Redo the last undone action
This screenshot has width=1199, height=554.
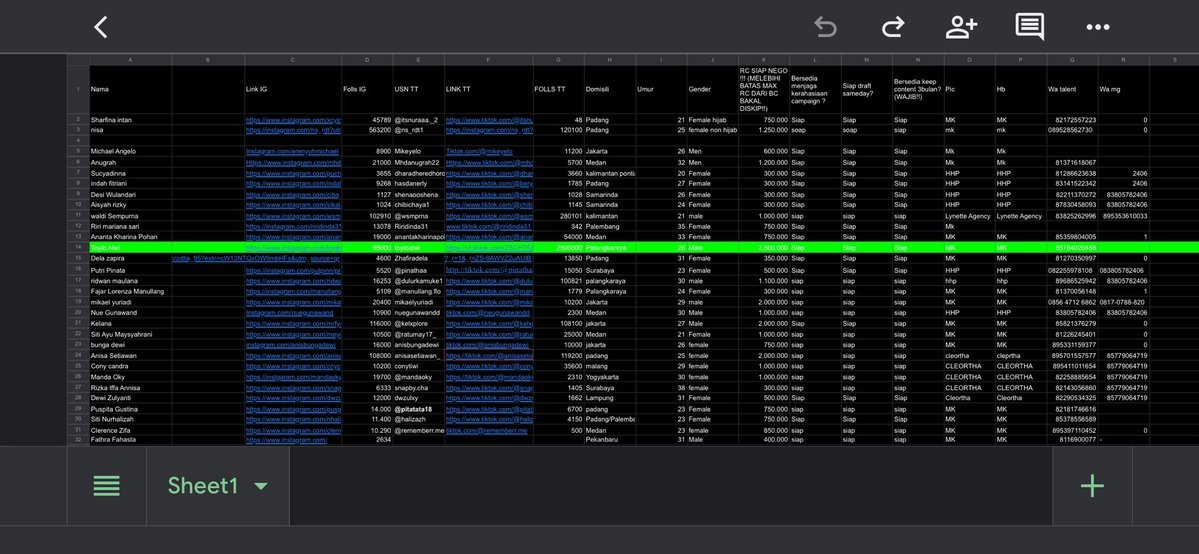pos(892,27)
